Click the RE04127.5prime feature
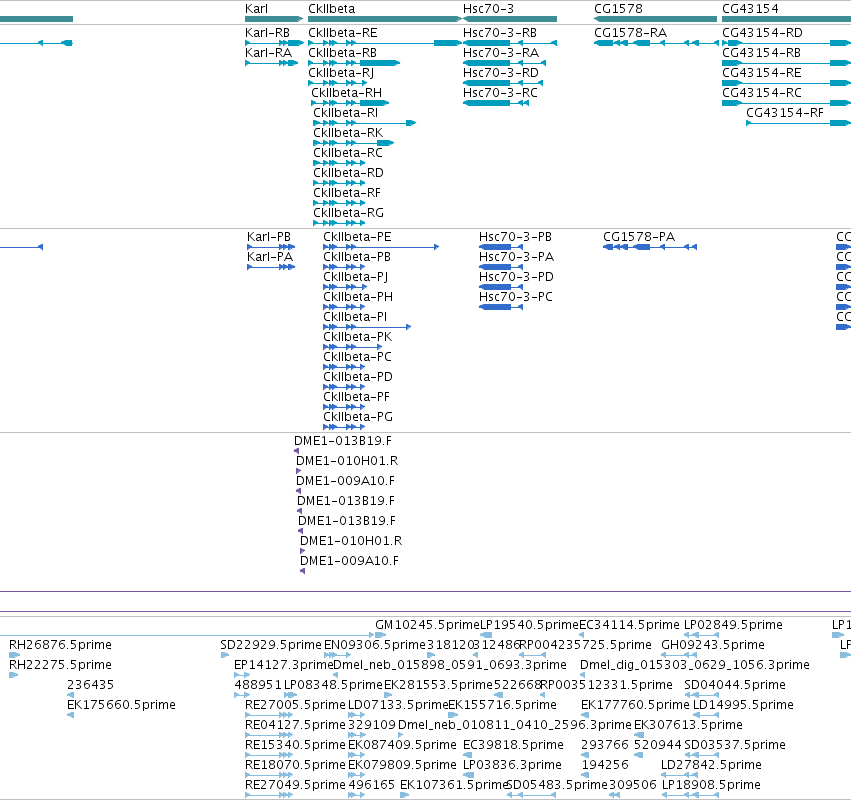 [295, 726]
